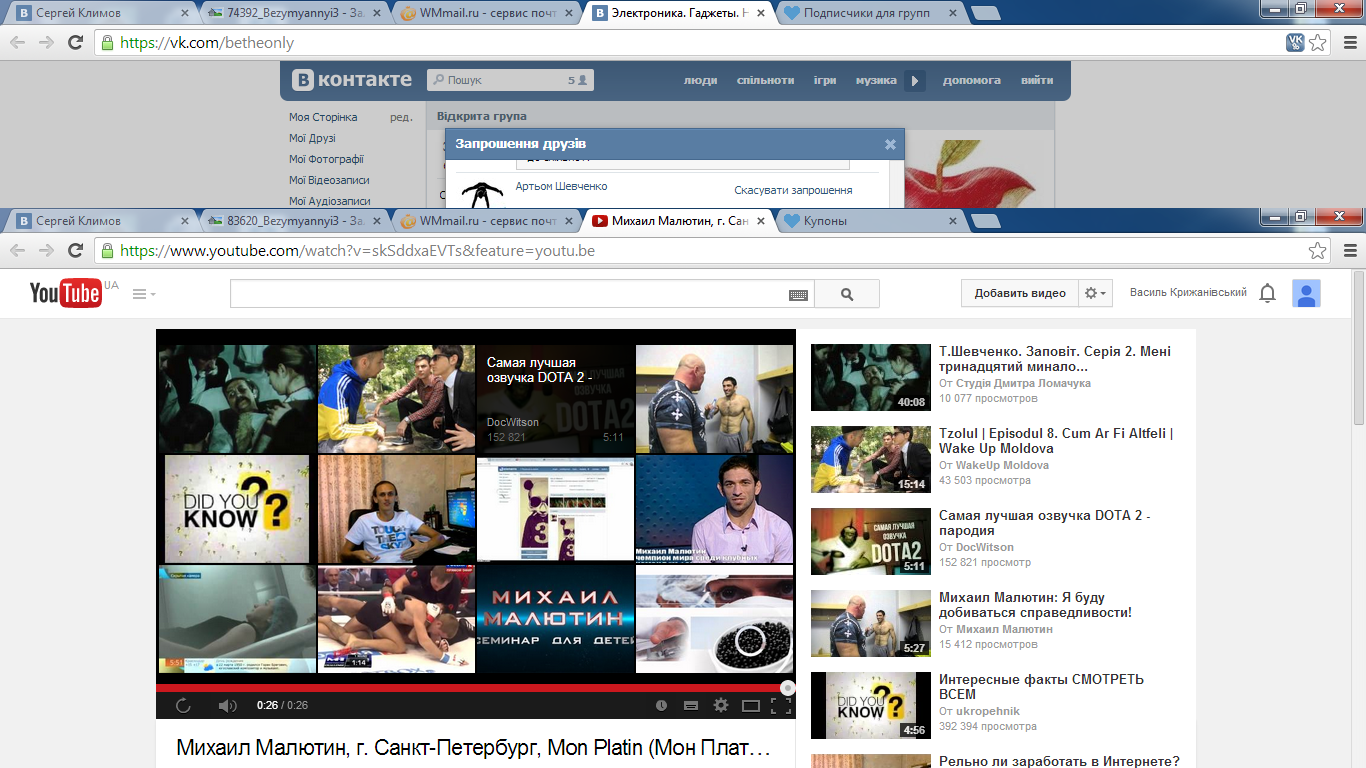Open sidebar video Интересные факты СМОТРЕТЬ ВСЕМ

pos(1041,687)
